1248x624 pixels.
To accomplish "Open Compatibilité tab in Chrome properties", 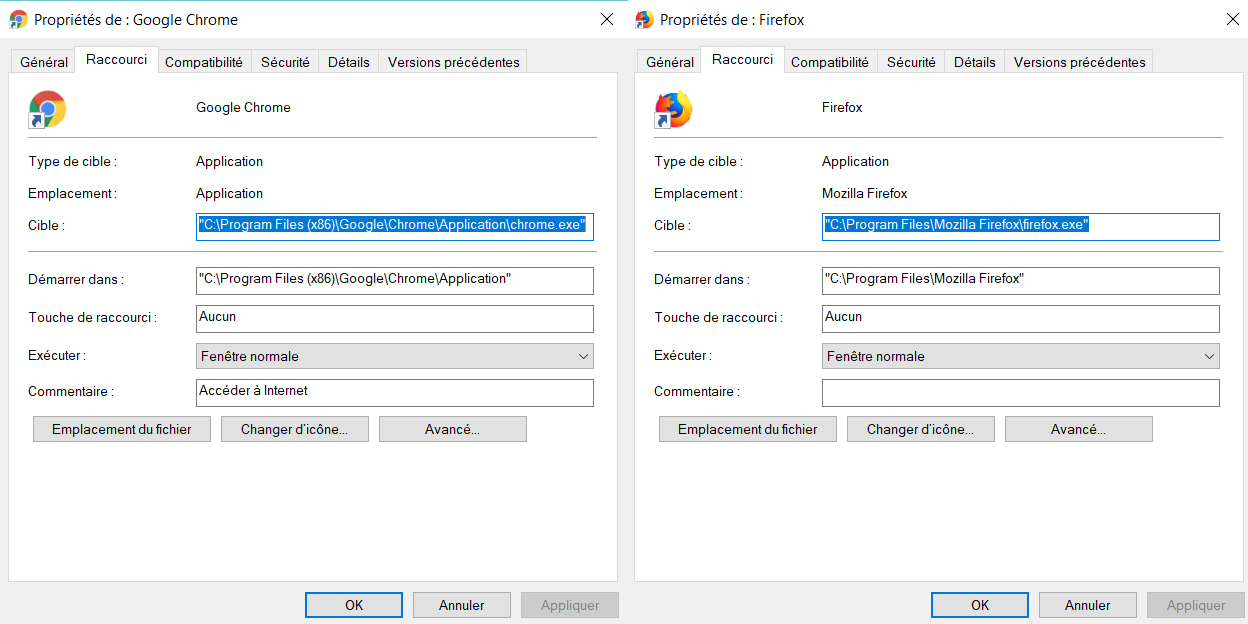I will pyautogui.click(x=204, y=62).
